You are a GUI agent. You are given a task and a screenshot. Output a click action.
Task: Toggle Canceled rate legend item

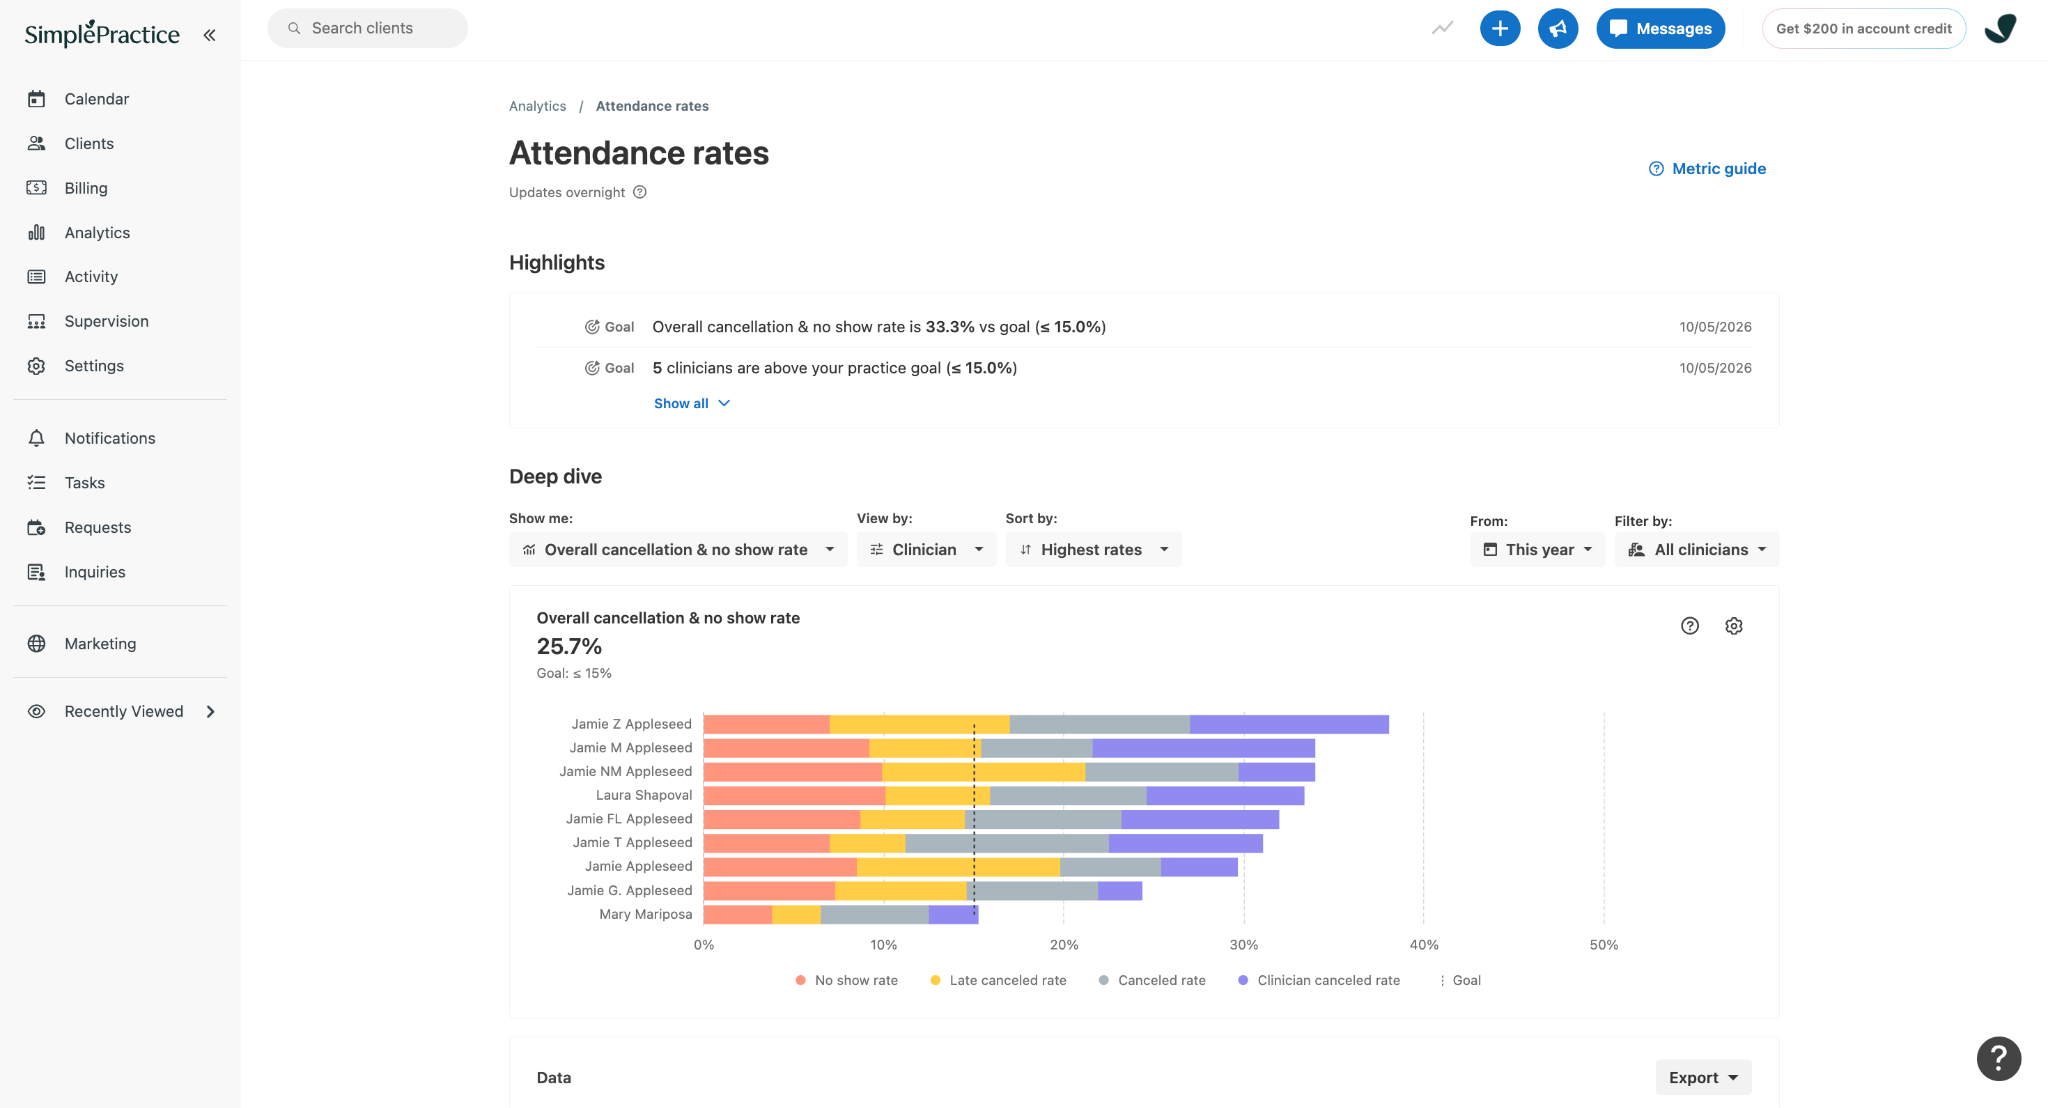coord(1152,980)
